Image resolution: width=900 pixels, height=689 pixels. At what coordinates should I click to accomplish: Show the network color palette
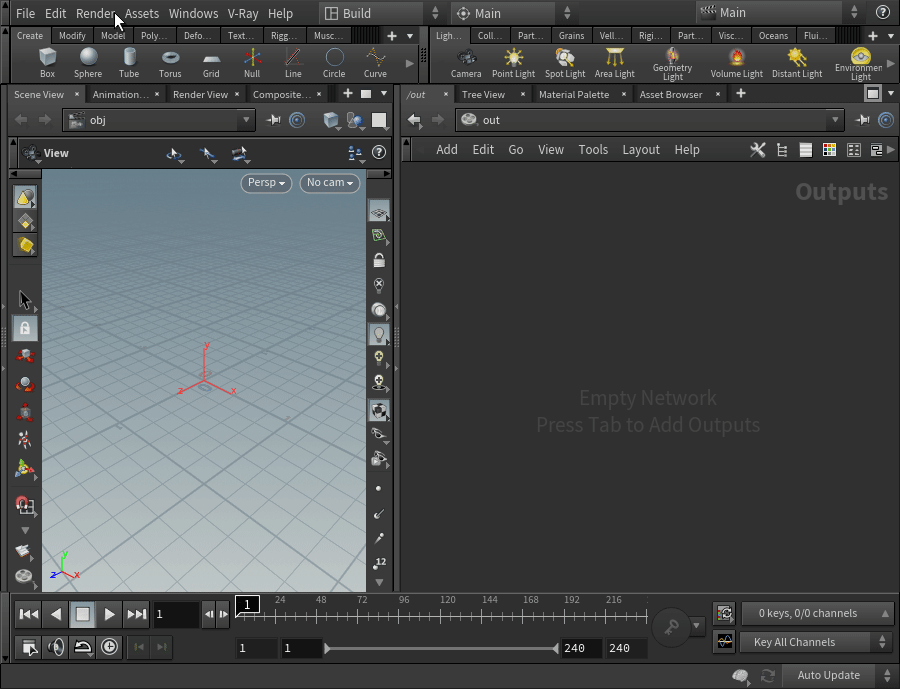(x=829, y=150)
